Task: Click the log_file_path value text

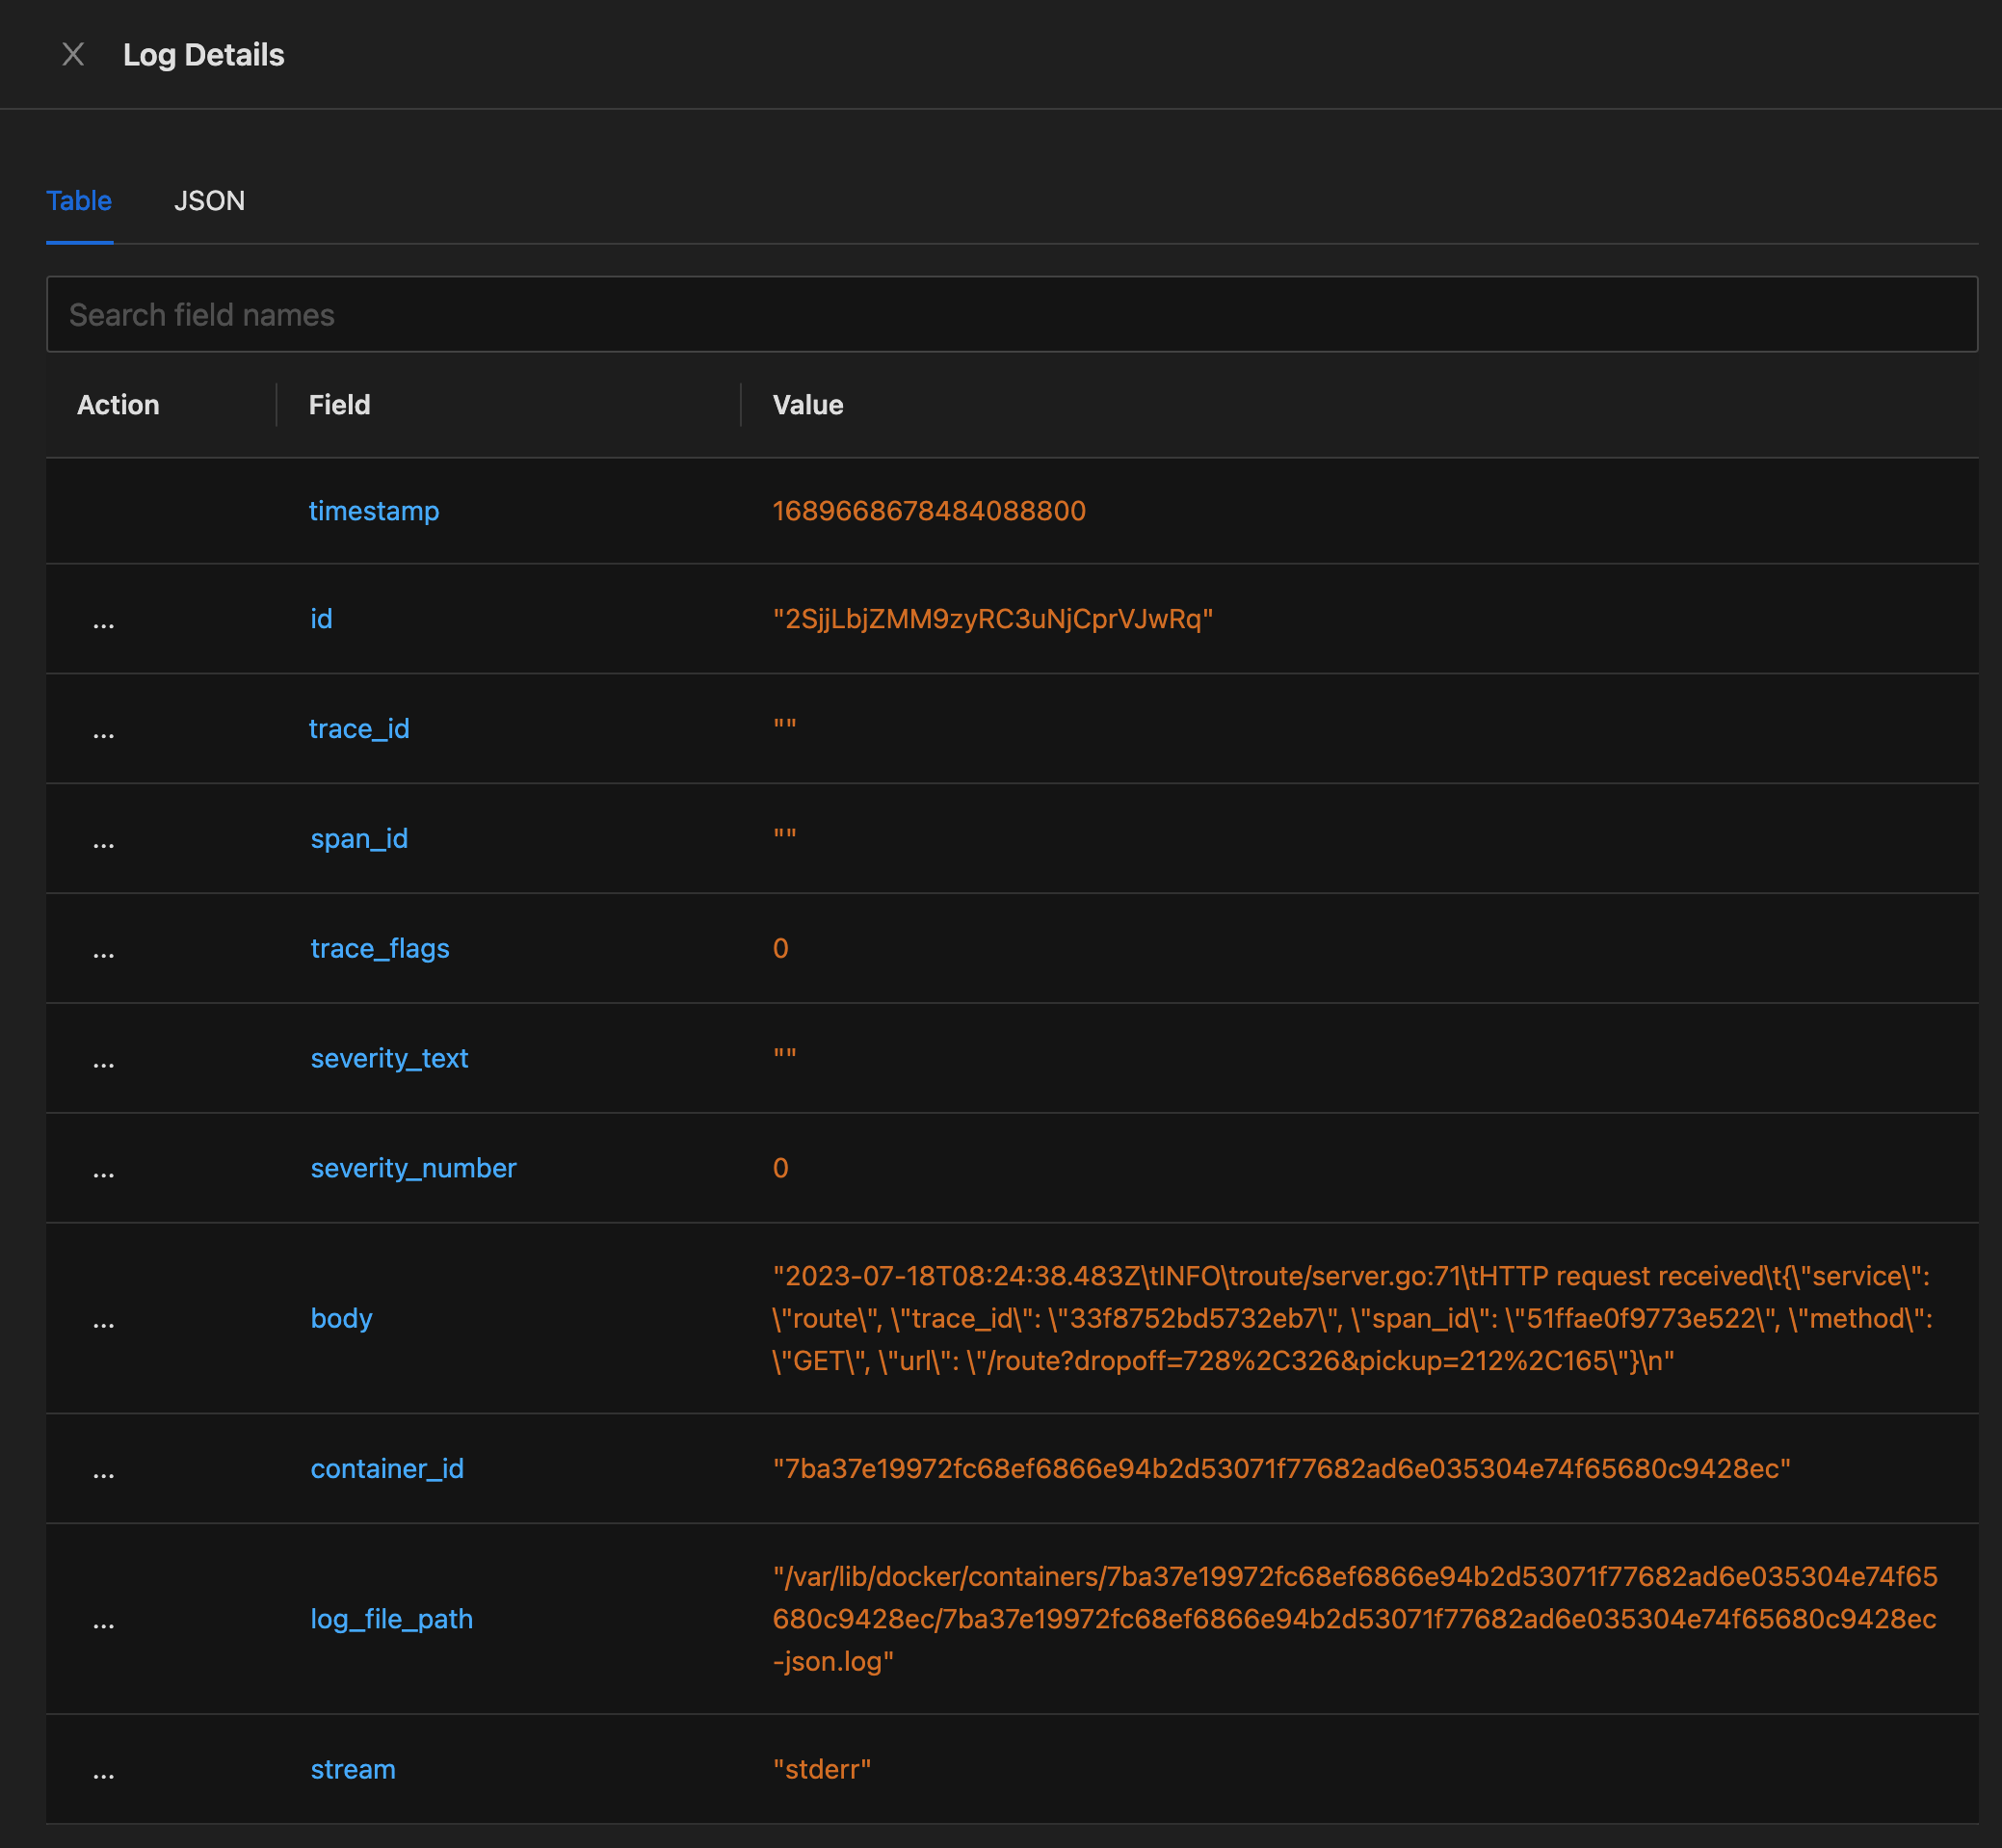Action: [1354, 1618]
